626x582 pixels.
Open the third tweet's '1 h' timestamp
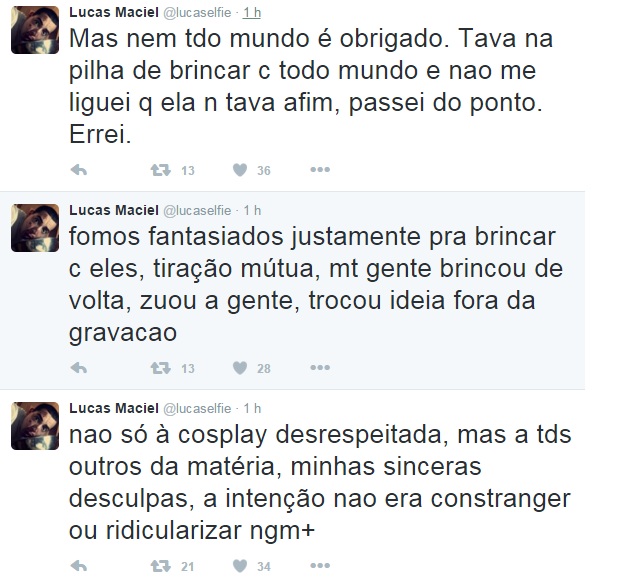252,408
